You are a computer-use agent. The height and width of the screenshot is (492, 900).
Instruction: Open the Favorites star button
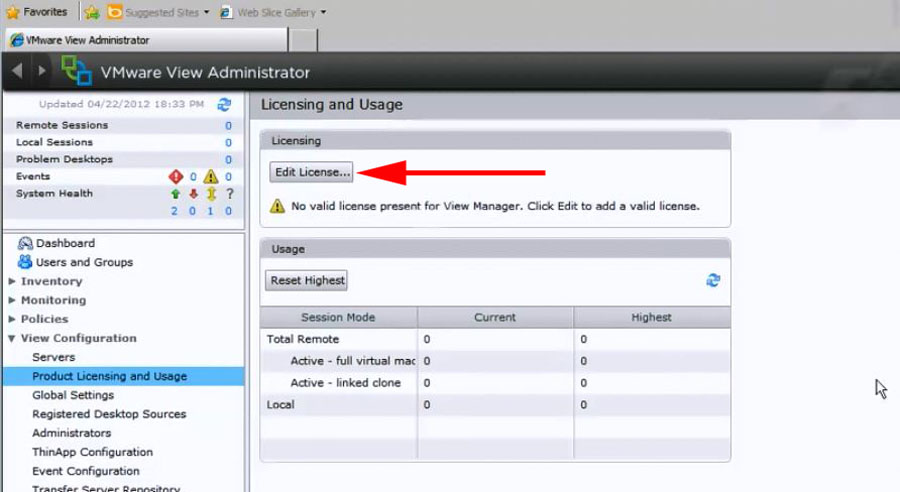tap(37, 11)
